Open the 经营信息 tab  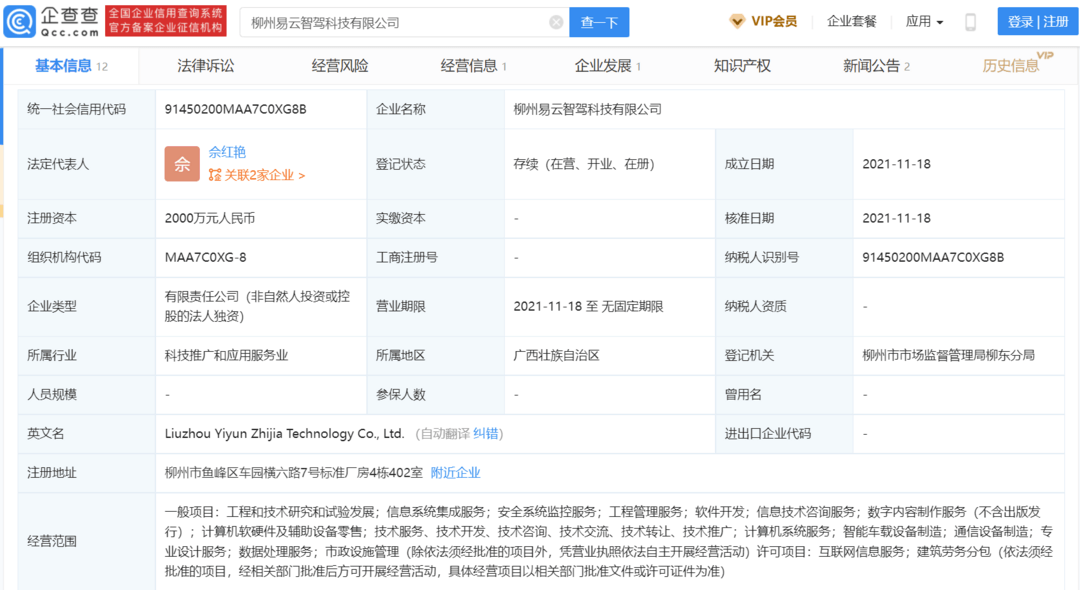point(473,66)
